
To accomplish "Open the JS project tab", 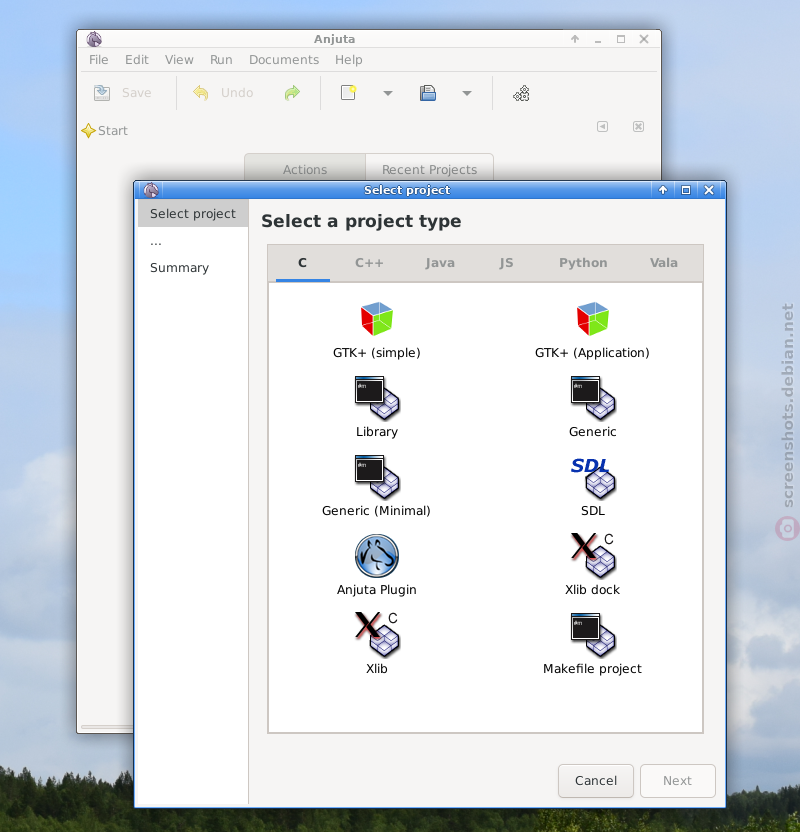I will pos(506,263).
